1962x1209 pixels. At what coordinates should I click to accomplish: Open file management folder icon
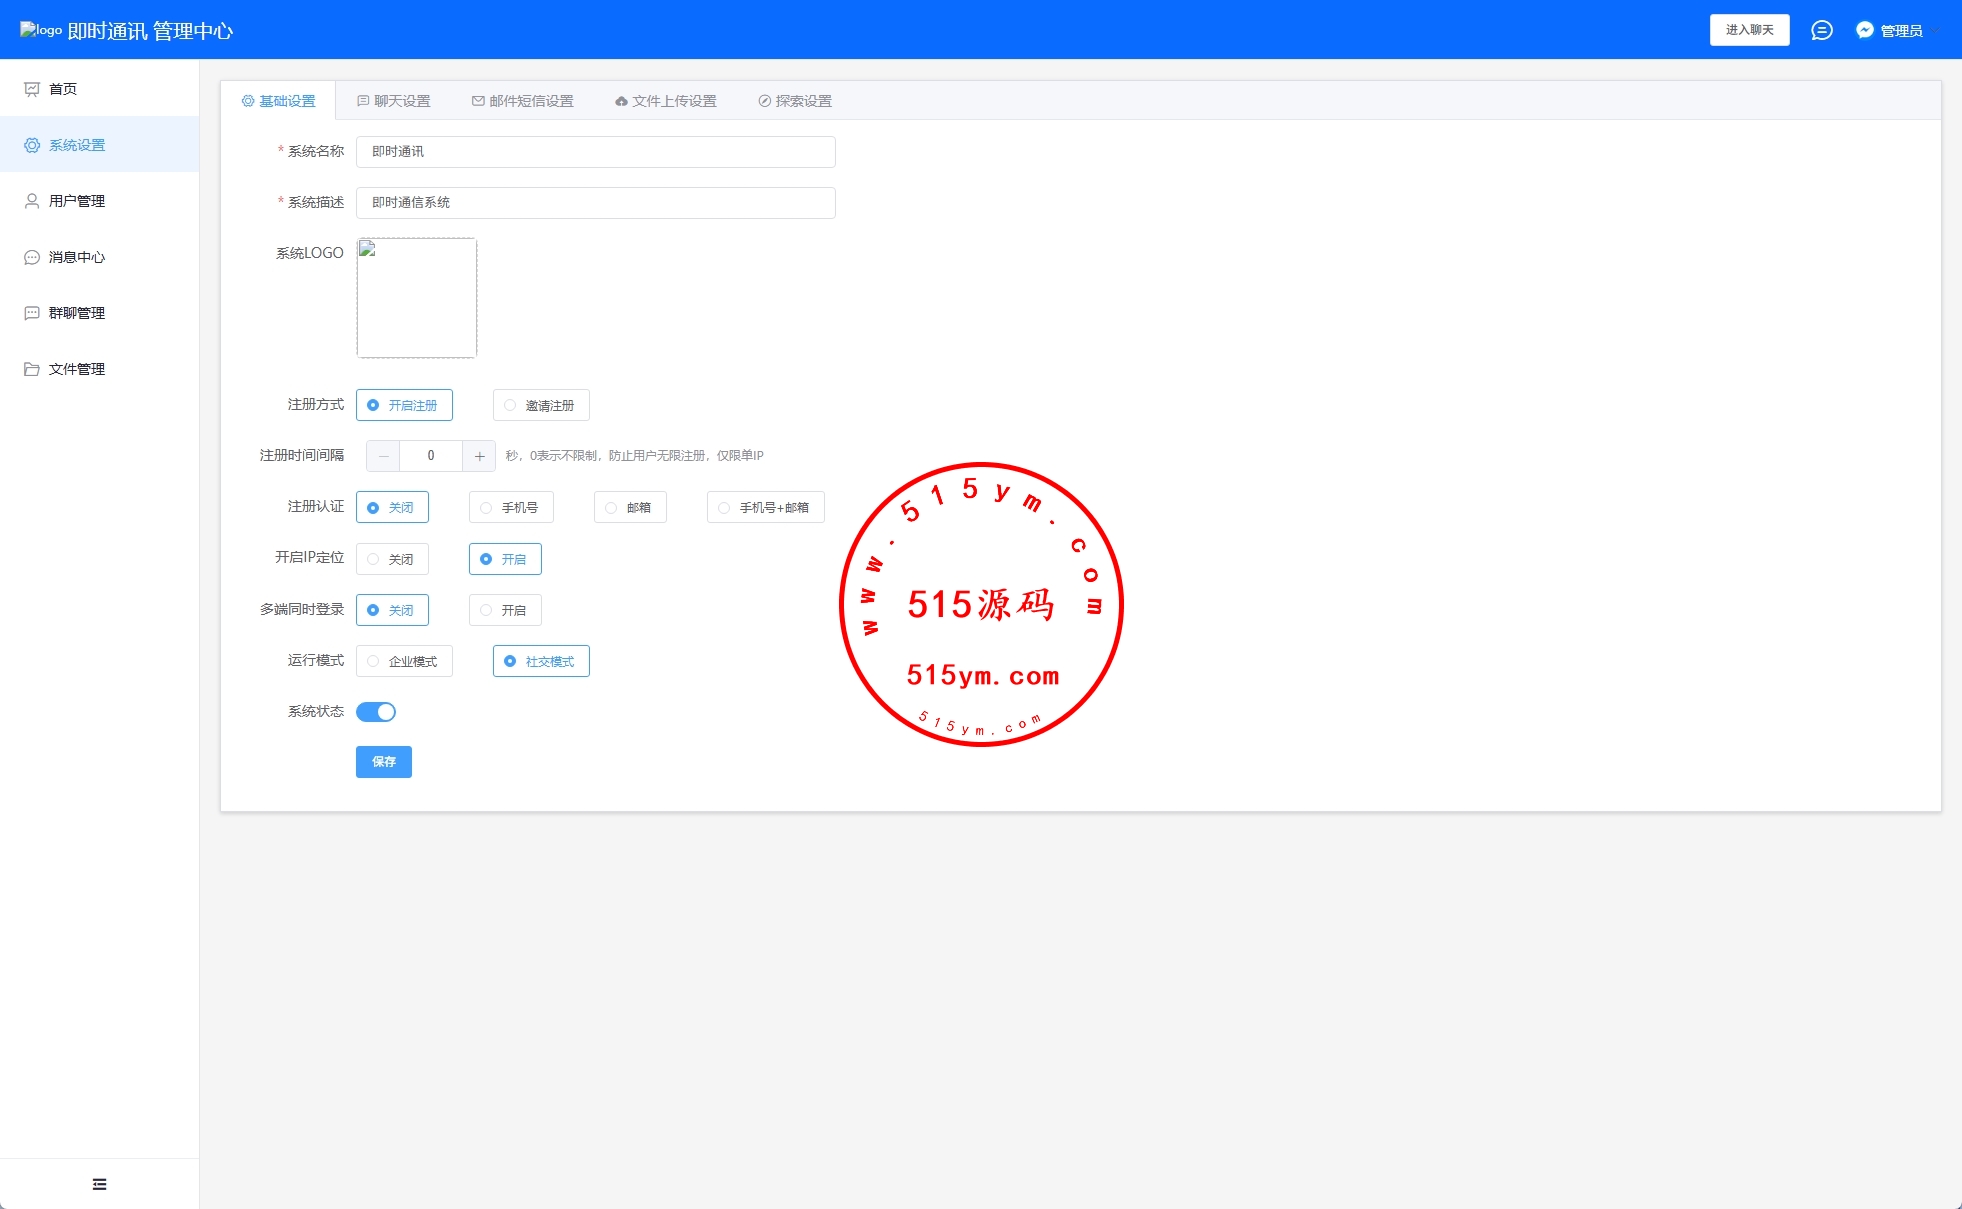click(x=32, y=369)
